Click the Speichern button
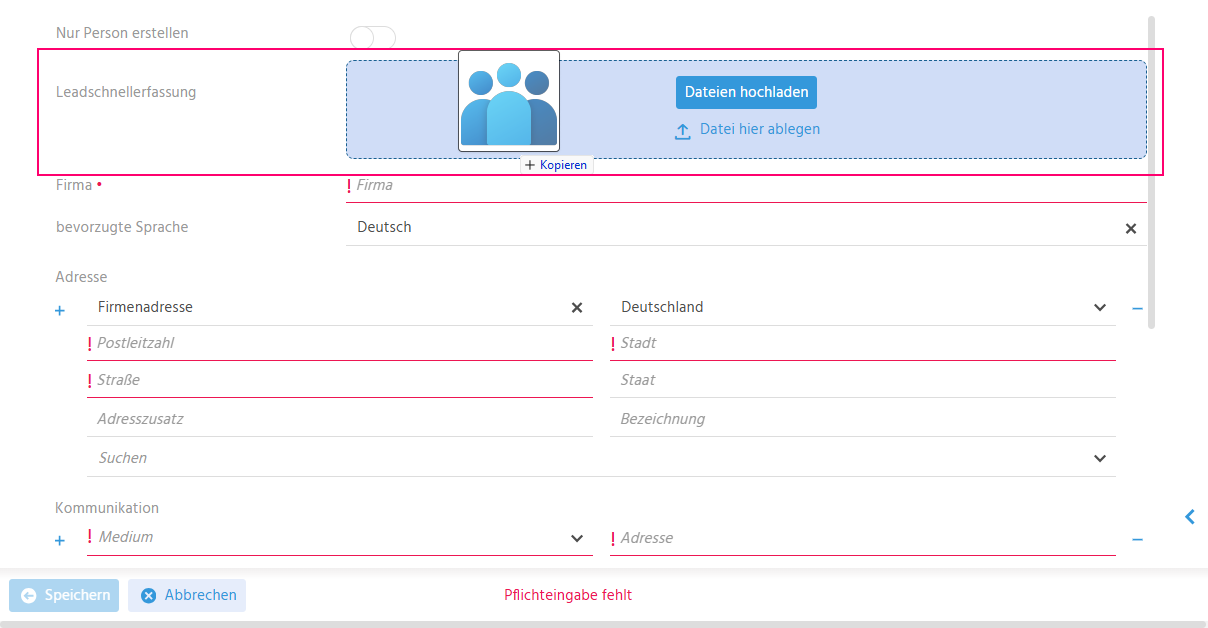Image resolution: width=1208 pixels, height=628 pixels. (64, 595)
